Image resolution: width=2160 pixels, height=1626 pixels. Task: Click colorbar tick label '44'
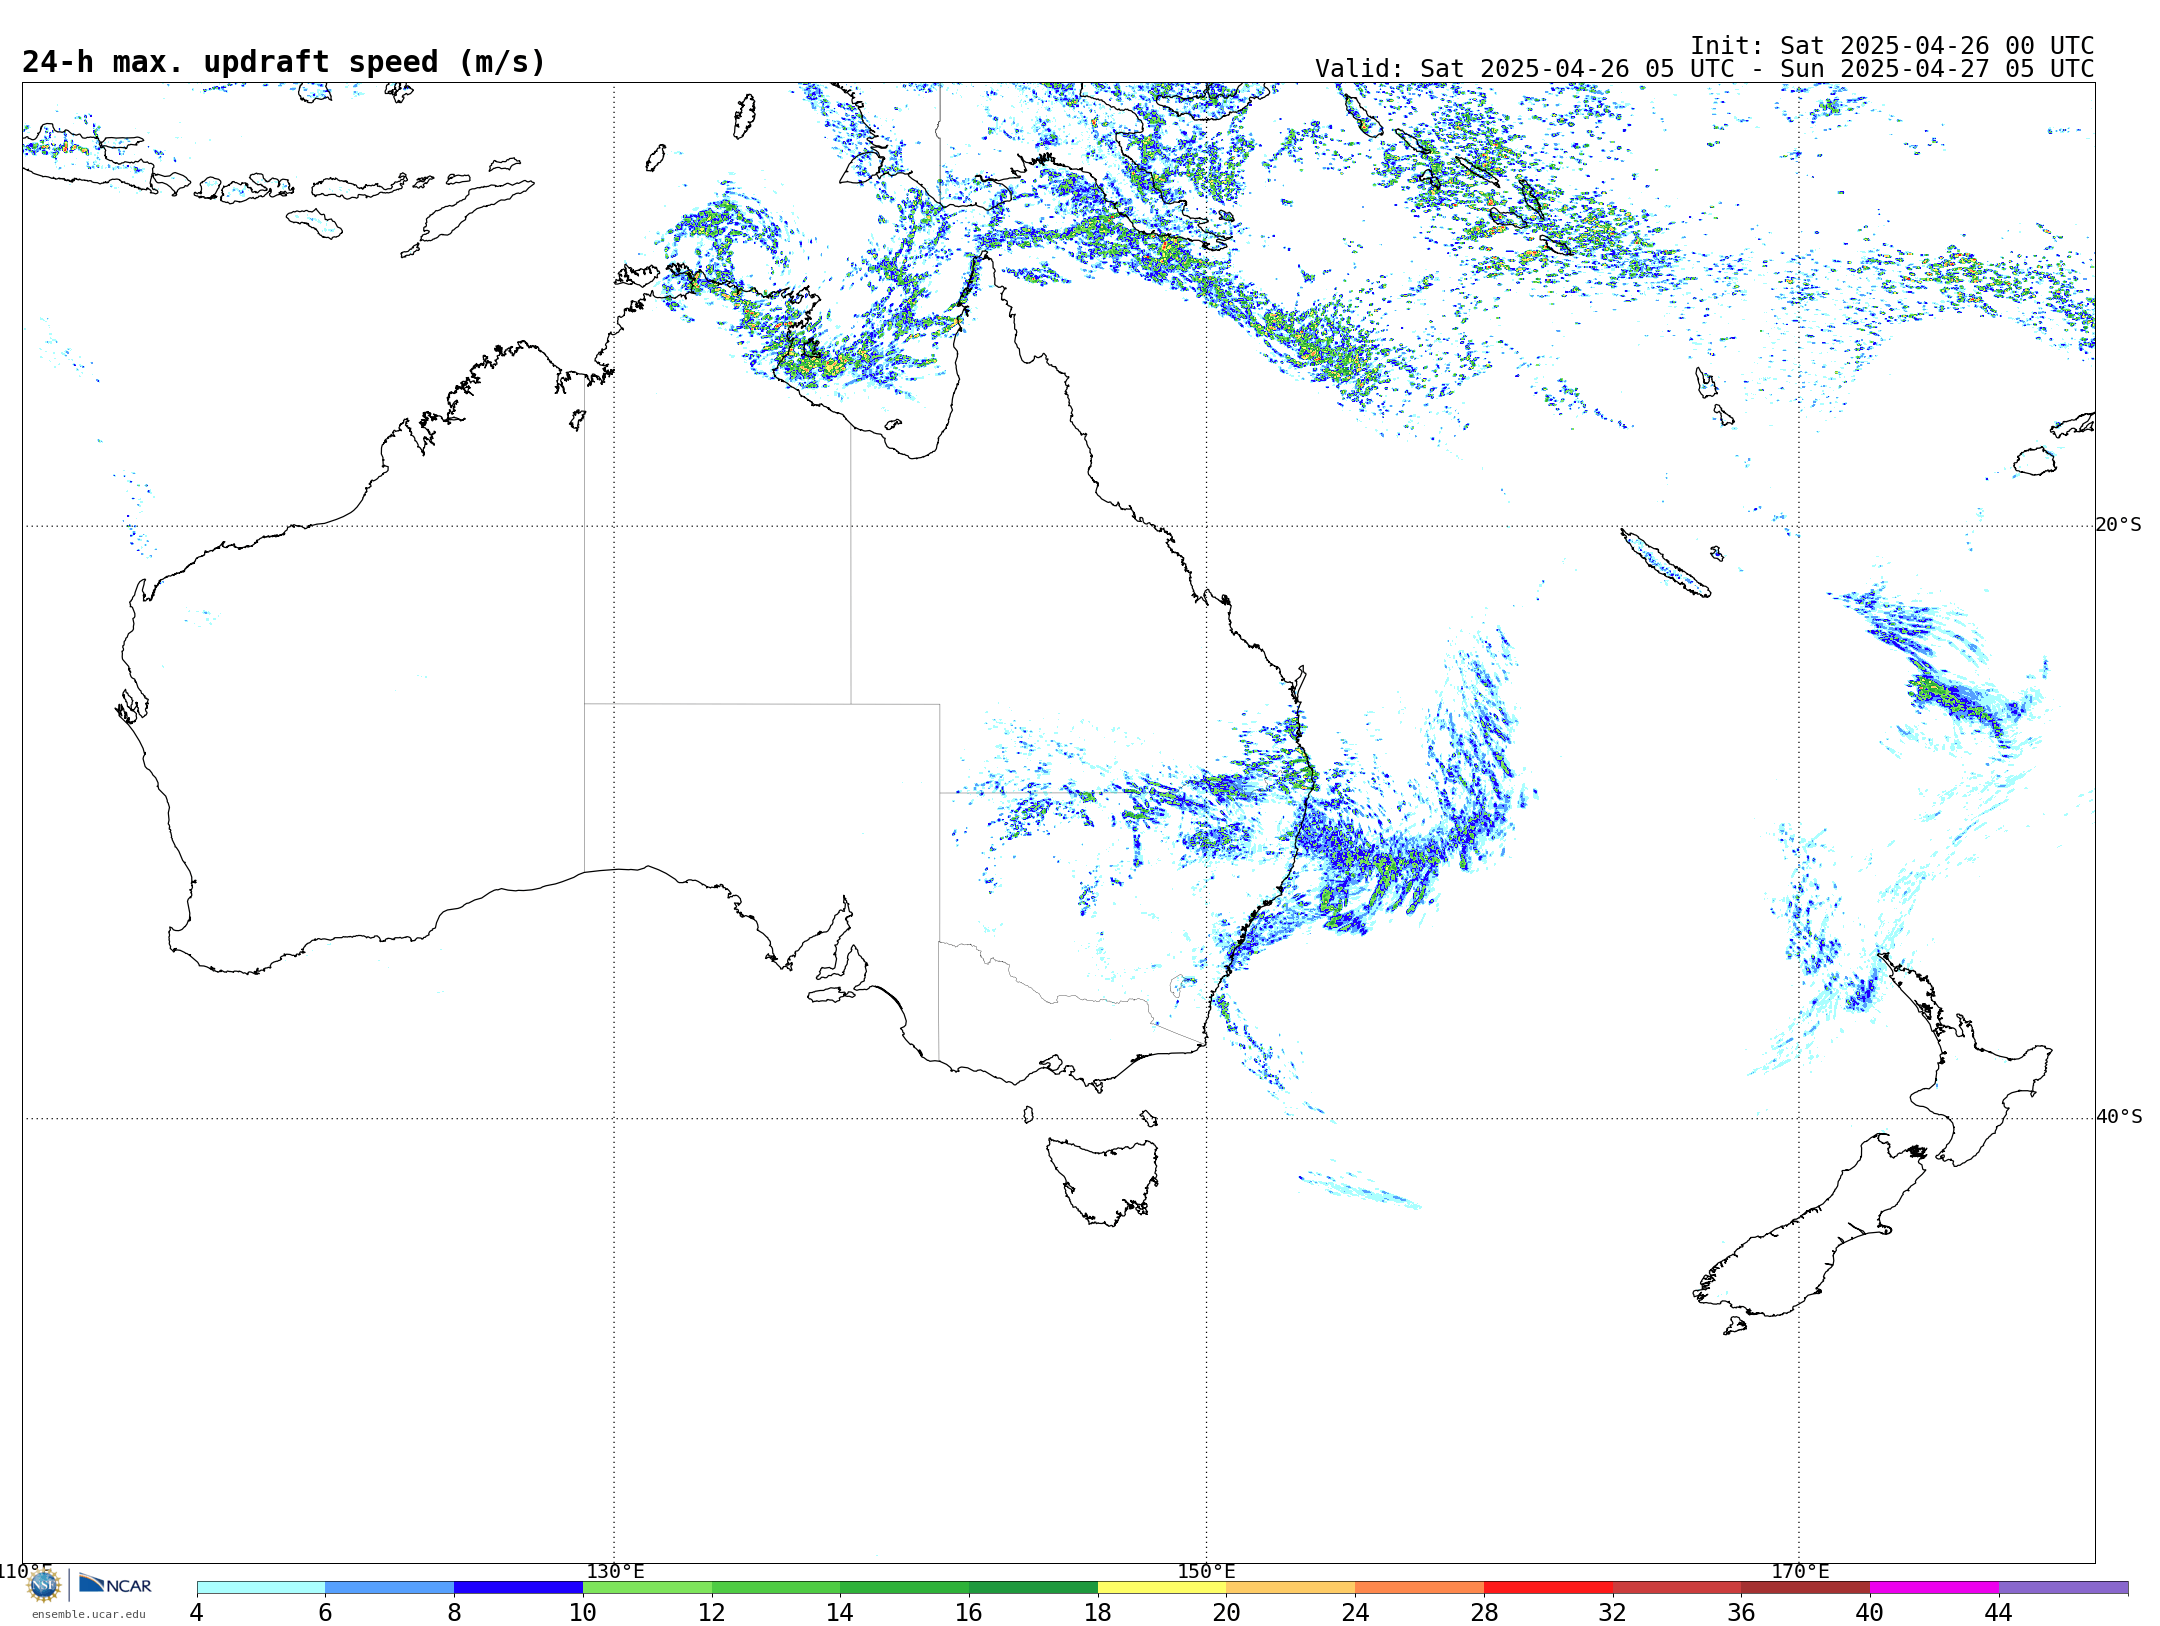[1999, 1613]
